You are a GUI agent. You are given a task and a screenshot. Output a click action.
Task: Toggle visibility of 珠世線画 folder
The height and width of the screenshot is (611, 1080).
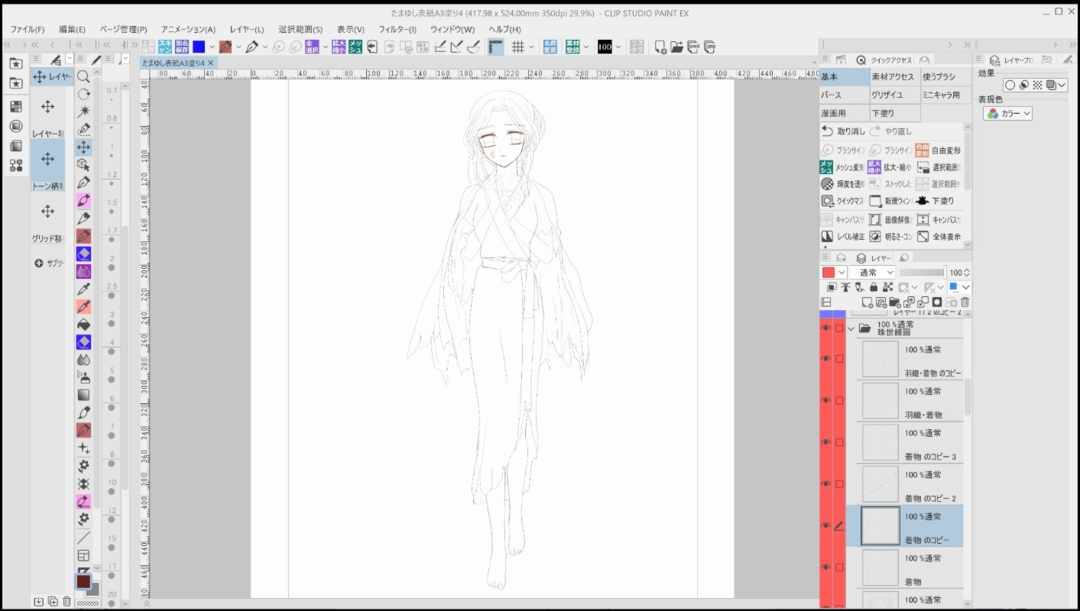click(826, 328)
